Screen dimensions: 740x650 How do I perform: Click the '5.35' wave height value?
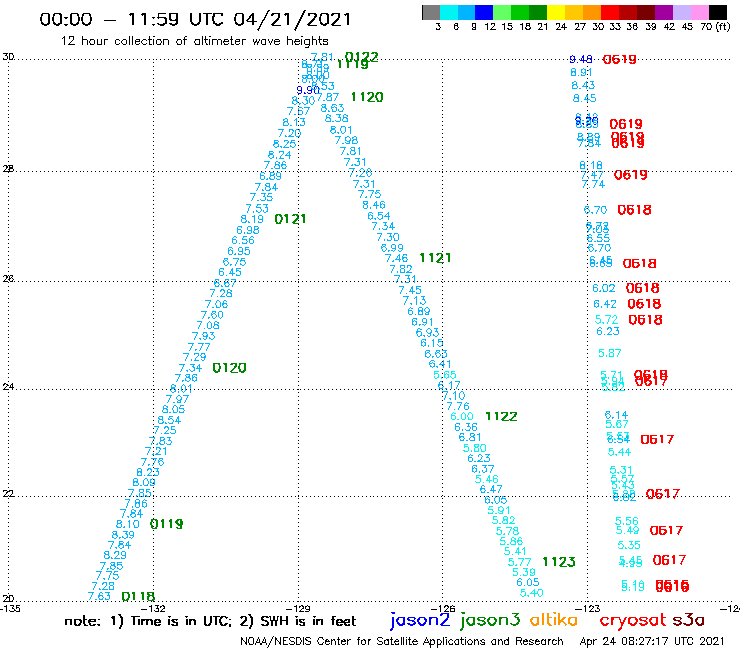629,545
